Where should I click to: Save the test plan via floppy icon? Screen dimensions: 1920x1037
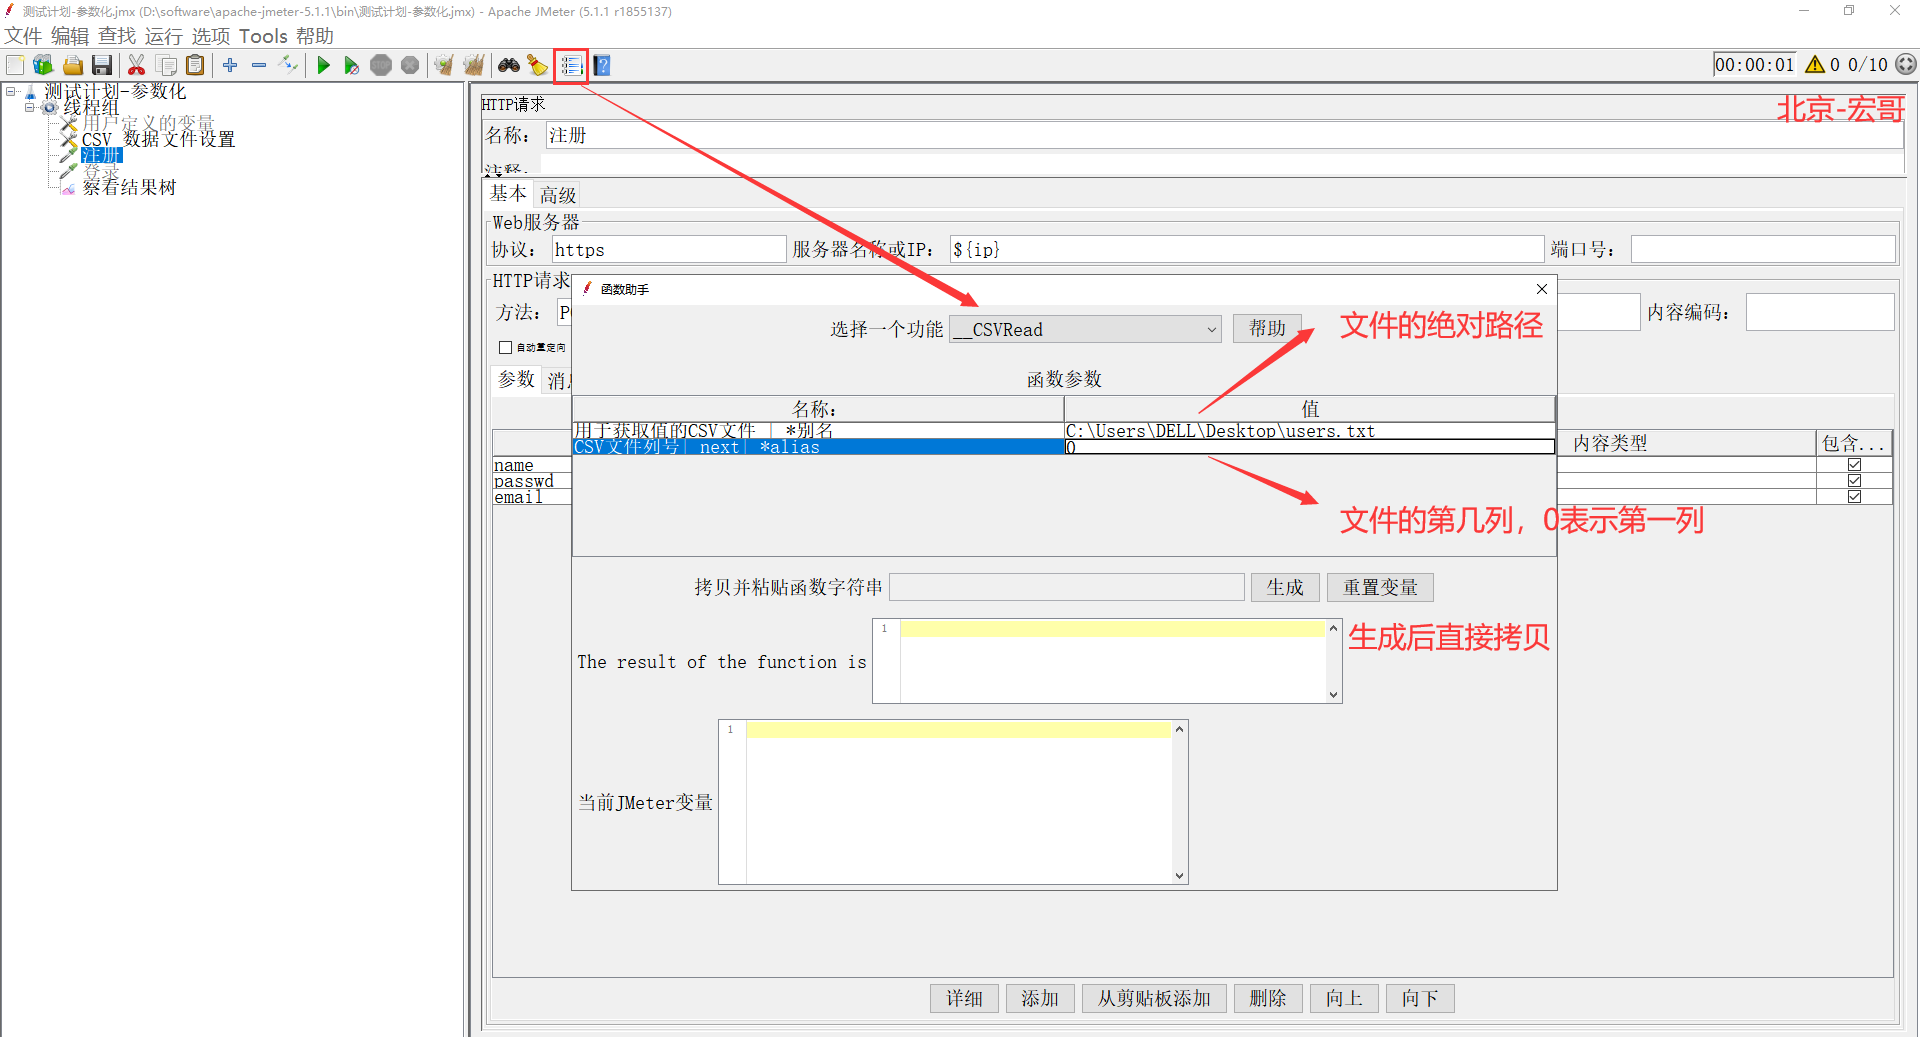coord(101,65)
